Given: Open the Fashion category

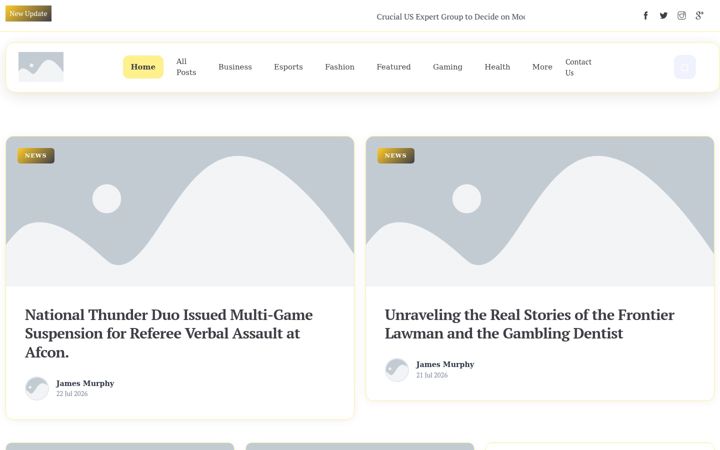Looking at the screenshot, I should (x=340, y=67).
